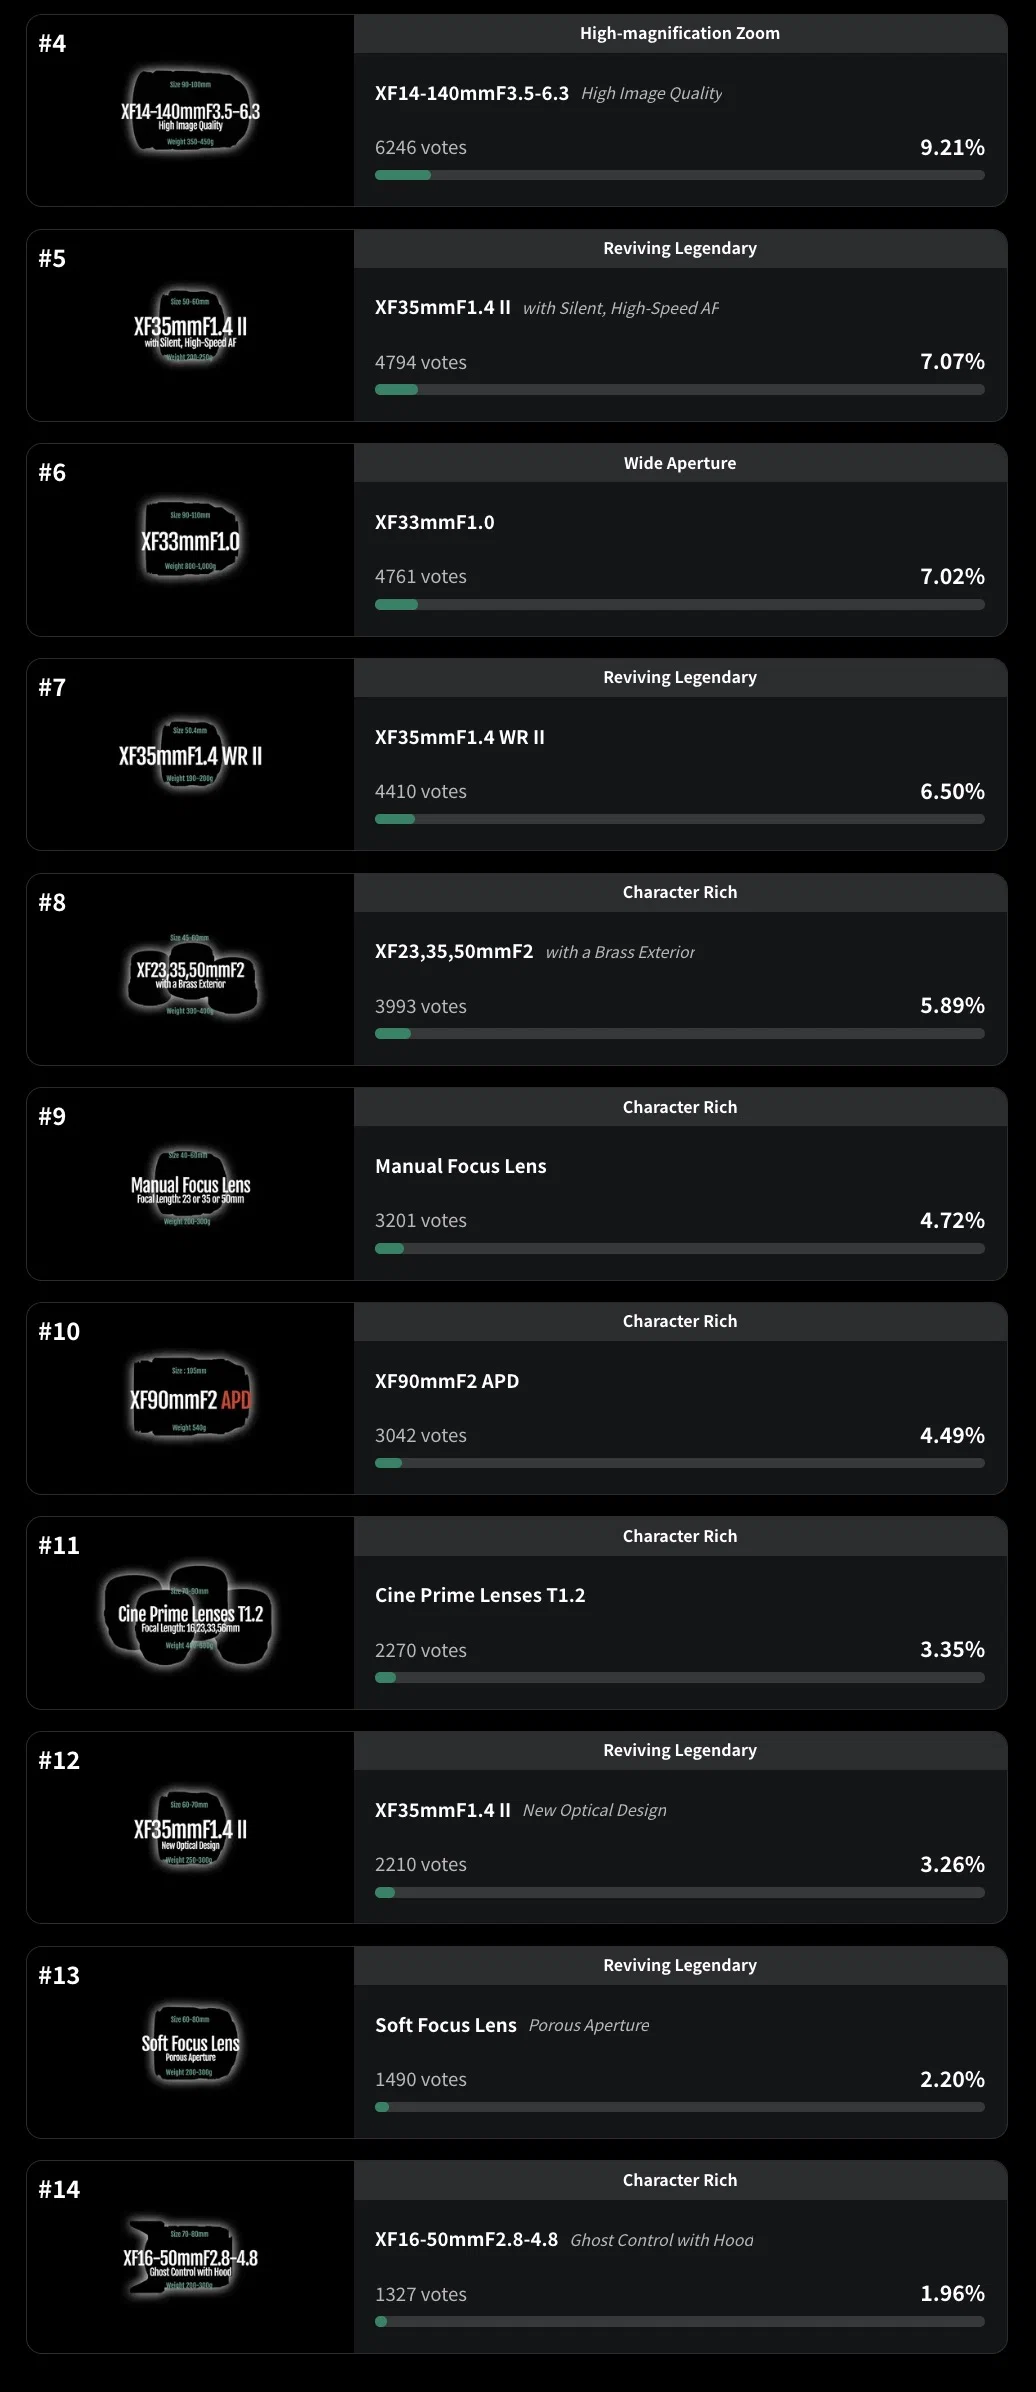Screen dimensions: 1036x2392
Task: Click the Reviving Legendary header on rank #7
Action: pyautogui.click(x=680, y=677)
